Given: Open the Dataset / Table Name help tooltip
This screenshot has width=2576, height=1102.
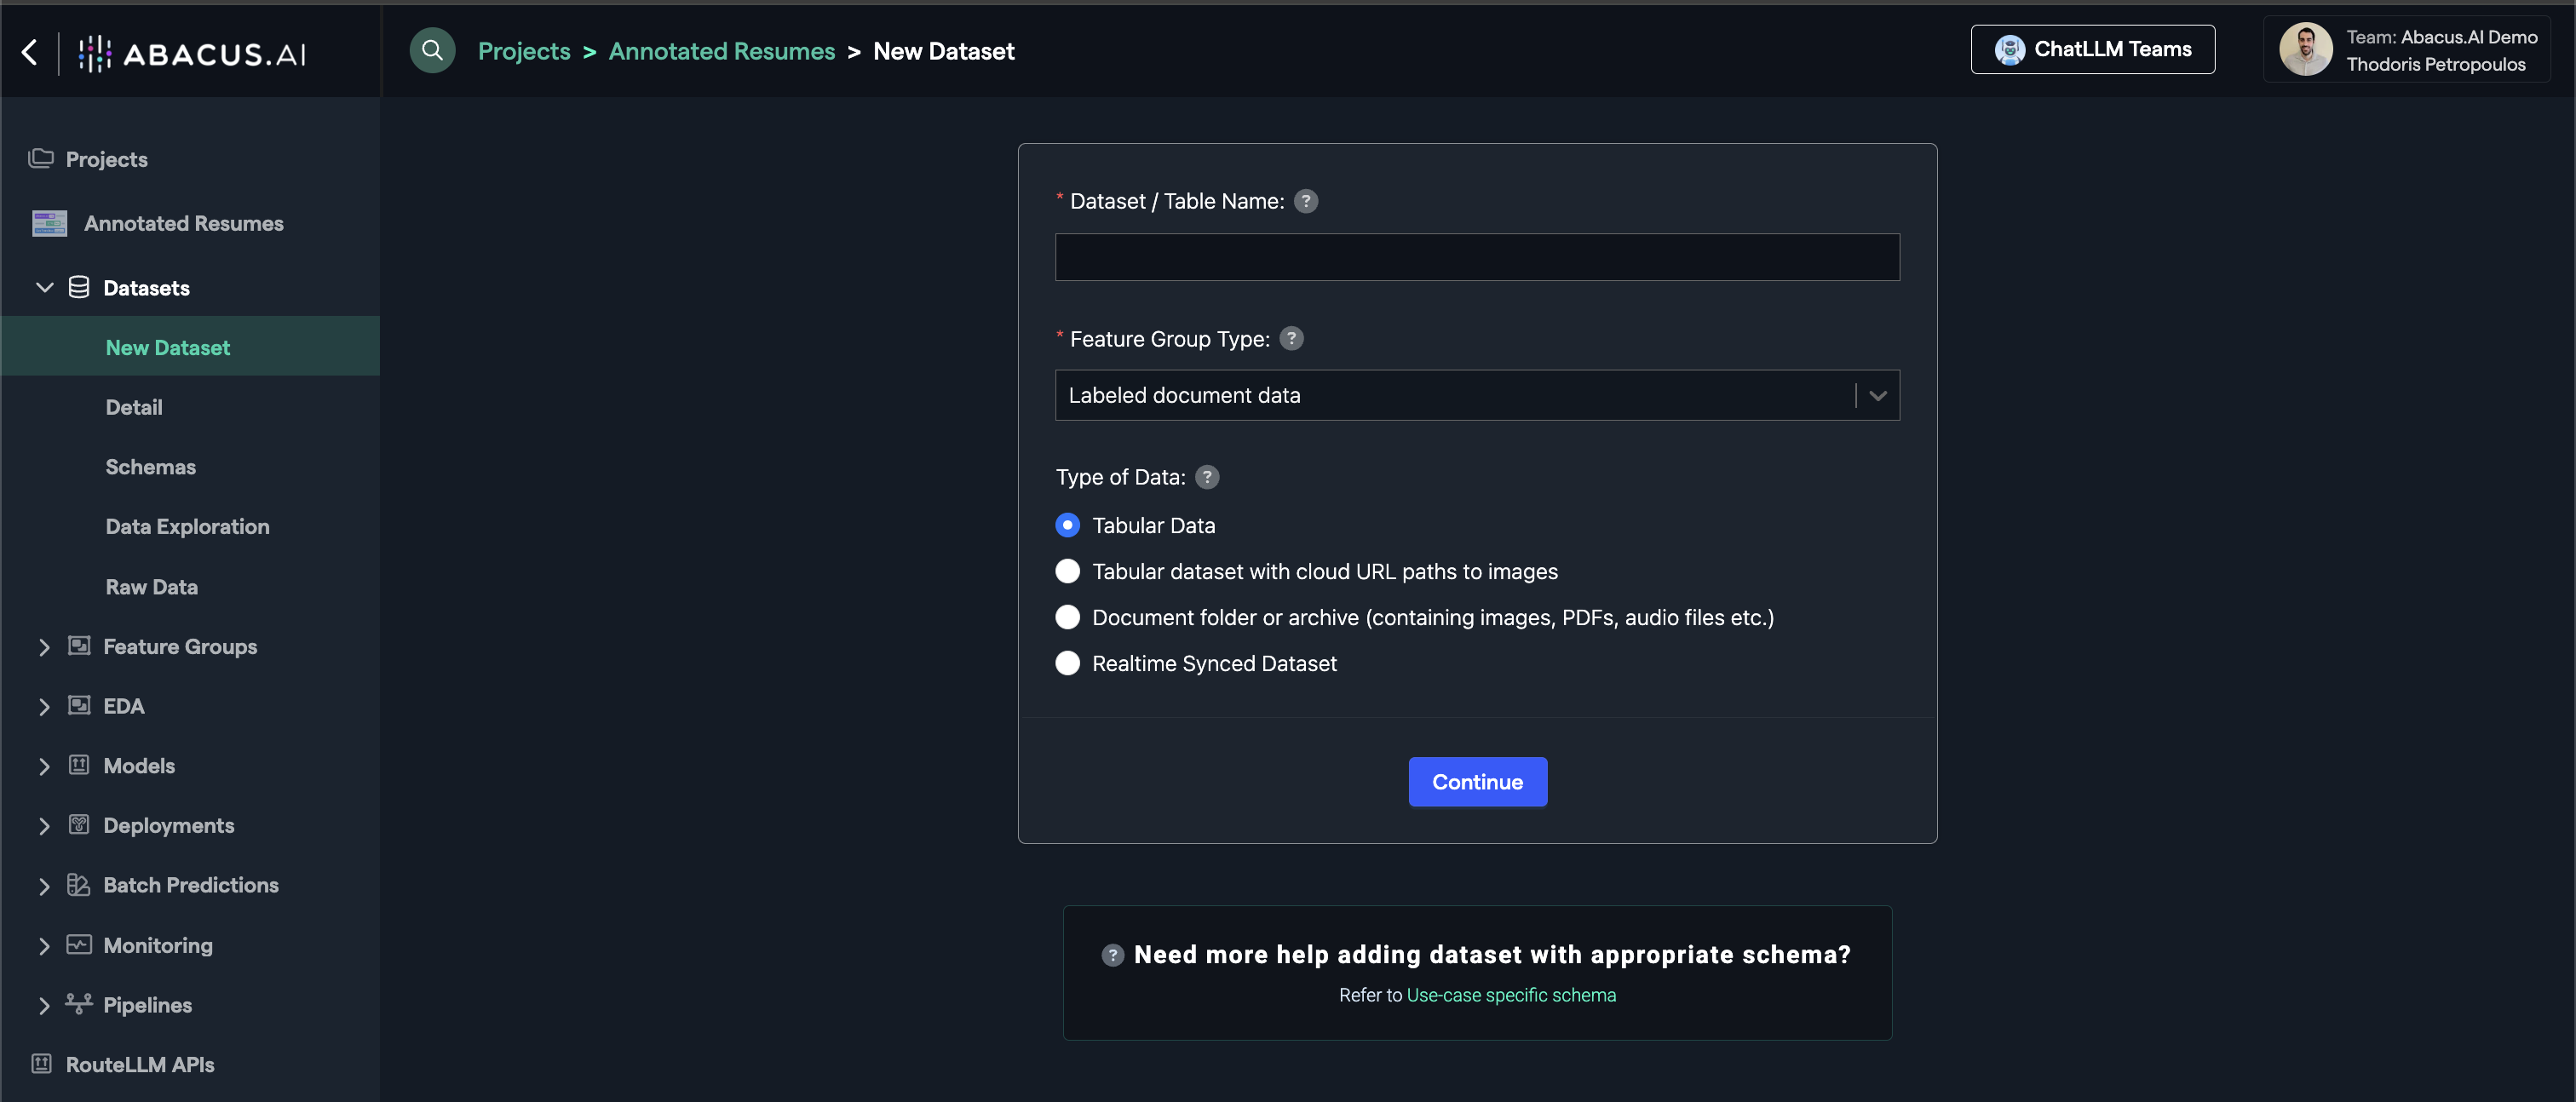Looking at the screenshot, I should click(1305, 201).
